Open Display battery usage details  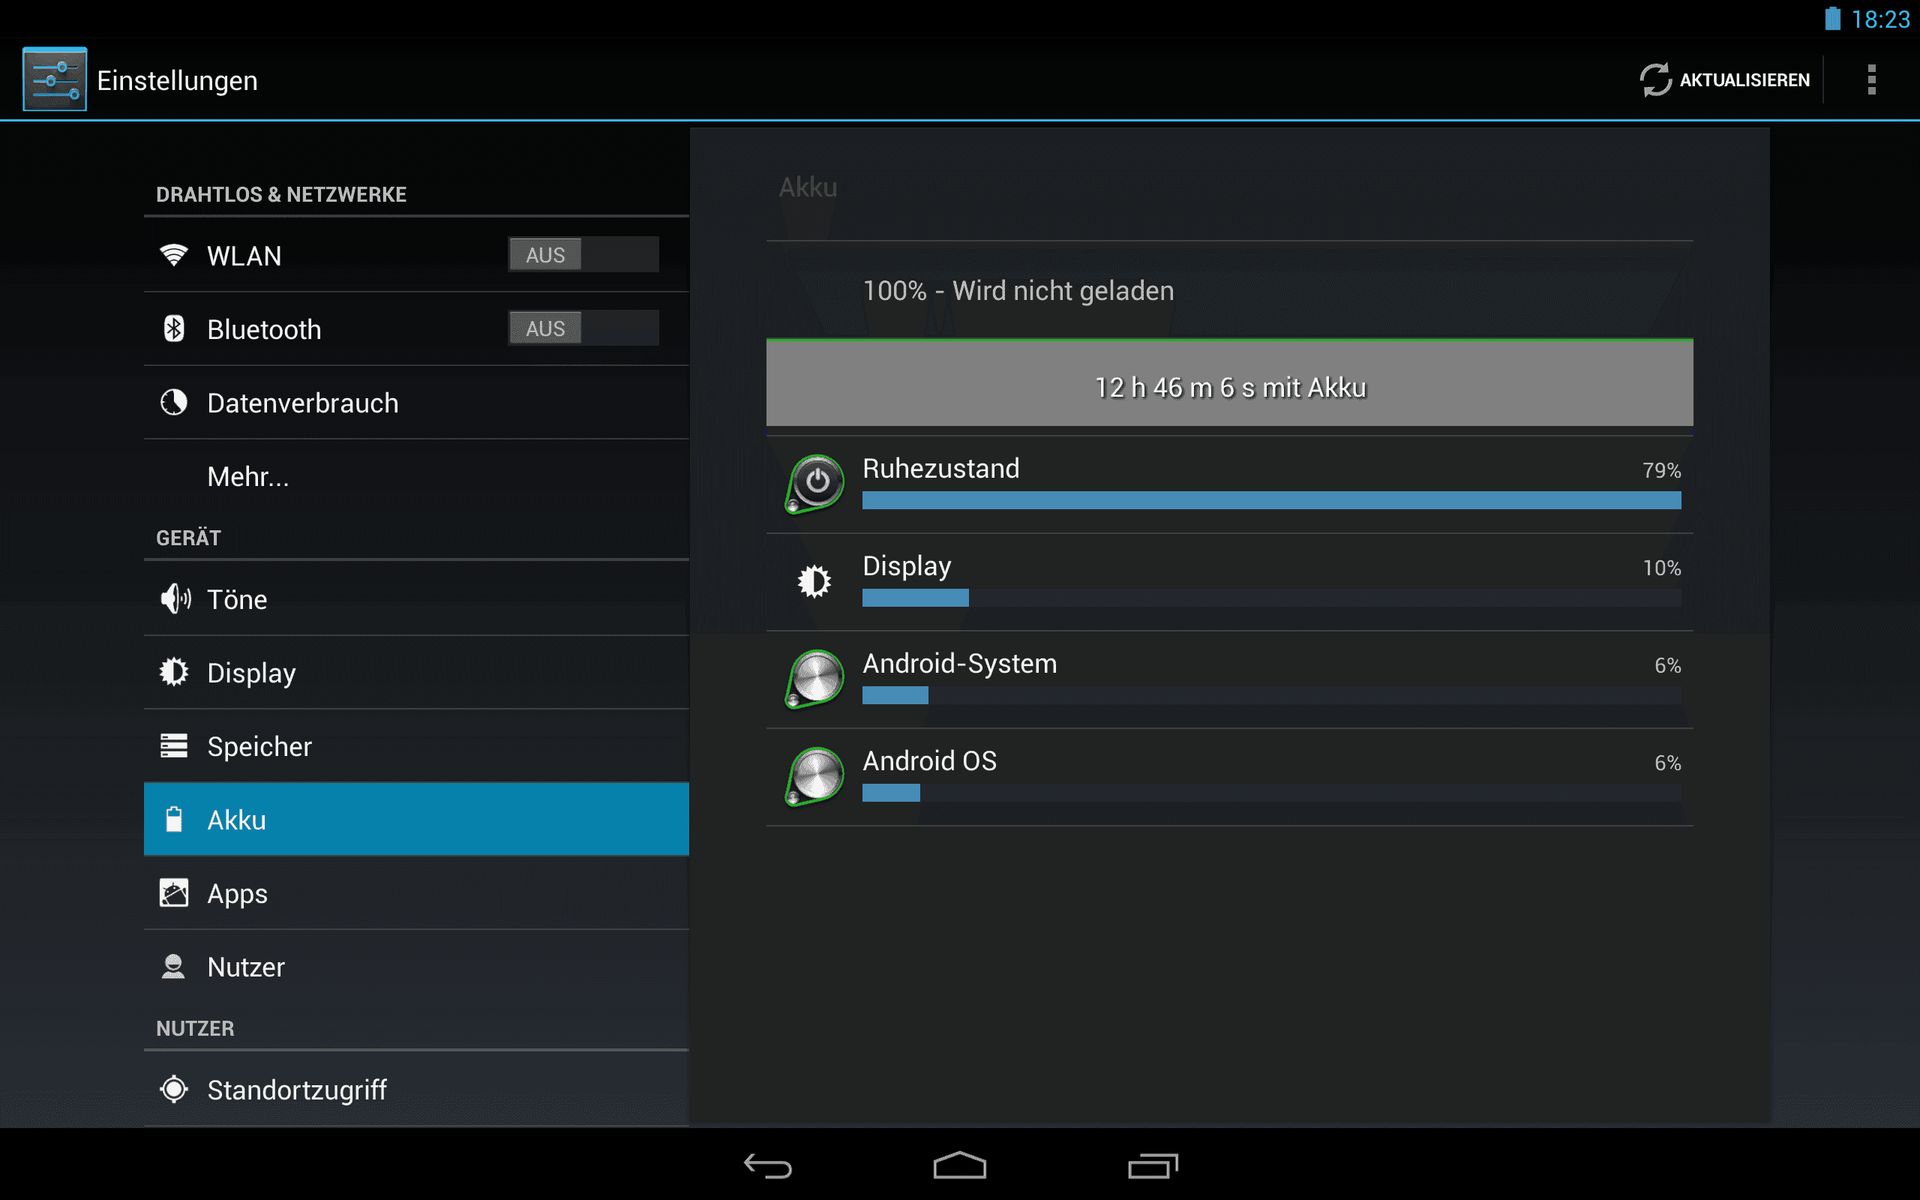pos(1229,582)
